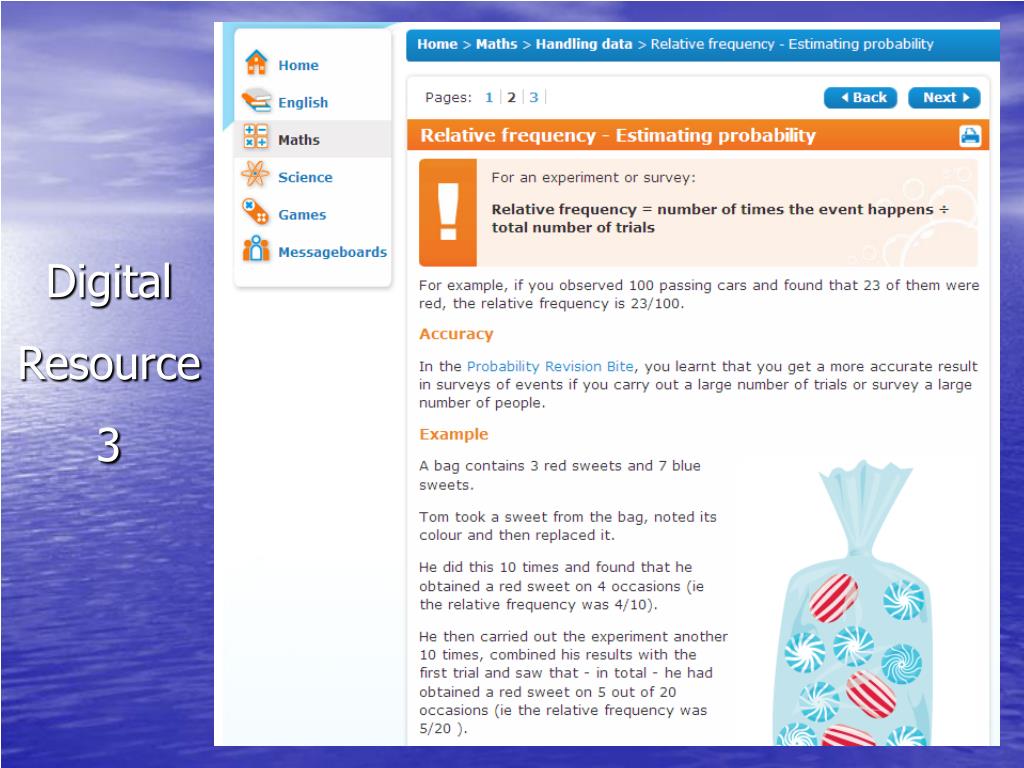Click the 'Relative frequency - Estimating probability' orange title
1024x768 pixels.
click(x=618, y=135)
